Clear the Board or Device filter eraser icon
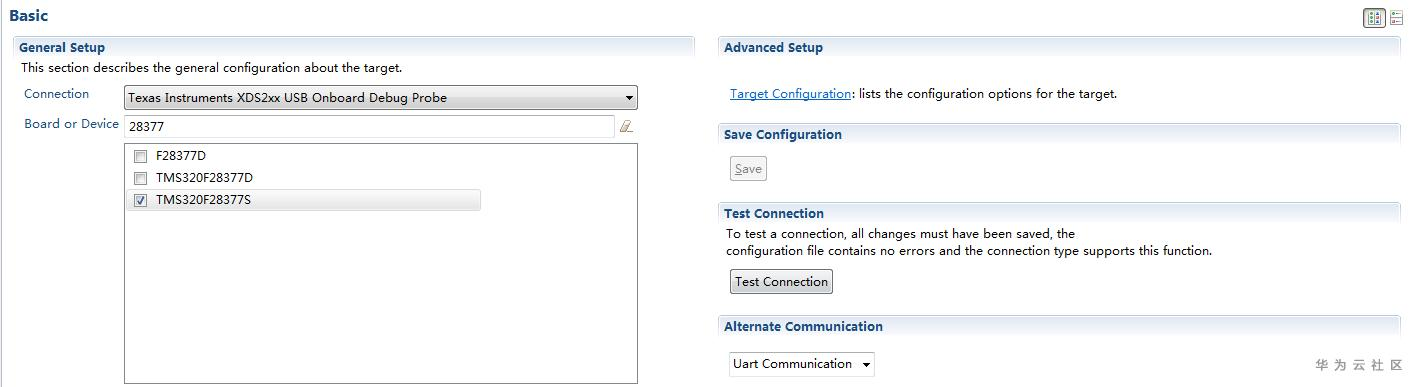Viewport: 1413px width, 387px height. pos(626,126)
